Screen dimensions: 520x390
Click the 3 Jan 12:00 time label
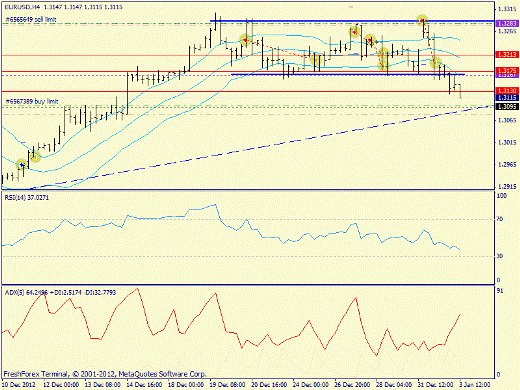click(x=475, y=384)
